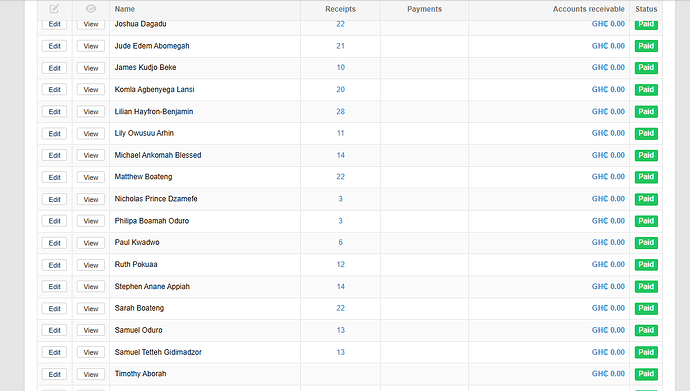Edit Jude Edem Abomegah's record
690x391 pixels.
pyautogui.click(x=54, y=46)
